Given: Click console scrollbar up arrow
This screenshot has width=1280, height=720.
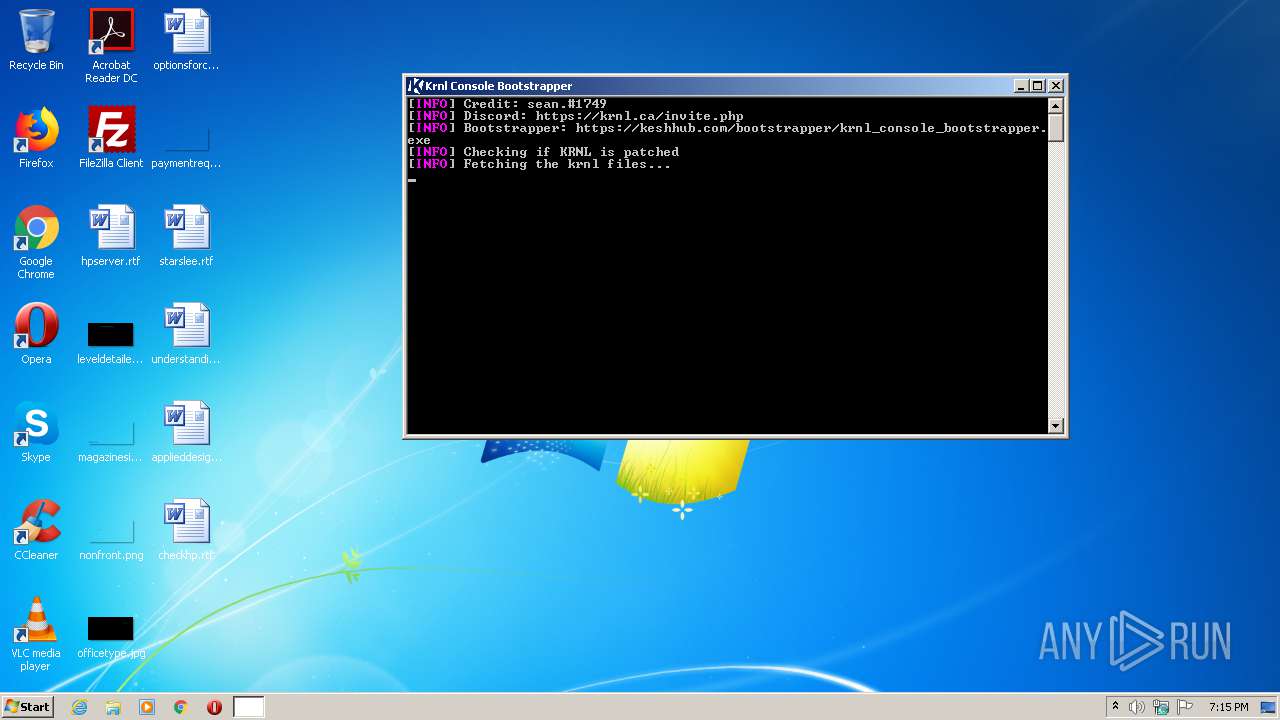Looking at the screenshot, I should pos(1055,105).
